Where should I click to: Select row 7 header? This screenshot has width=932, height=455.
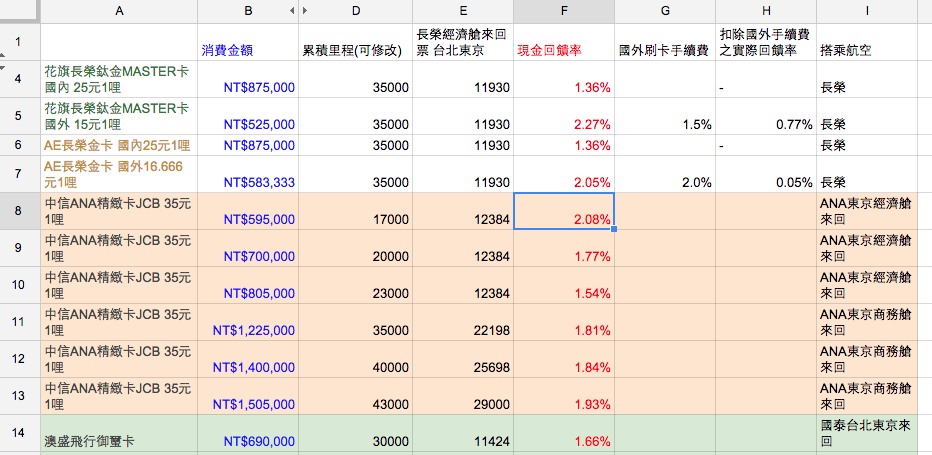tap(20, 174)
